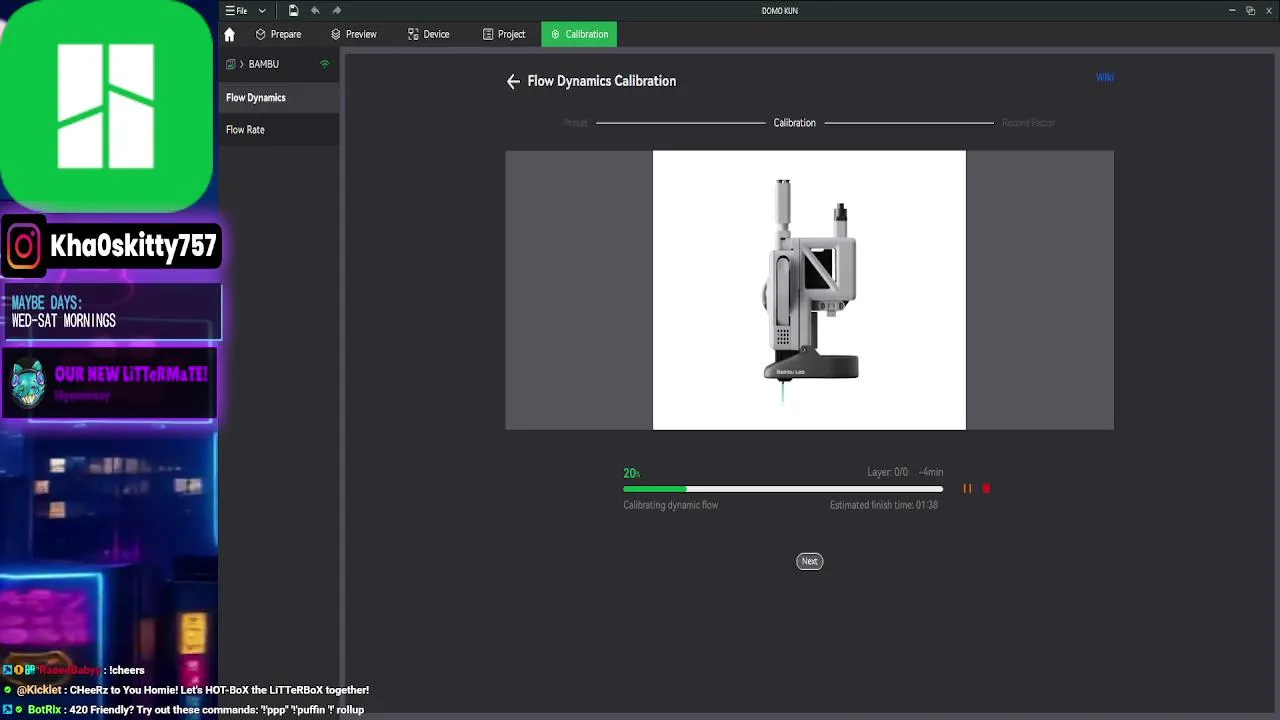The image size is (1280, 720).
Task: Go back with the arrow icon
Action: pos(513,82)
